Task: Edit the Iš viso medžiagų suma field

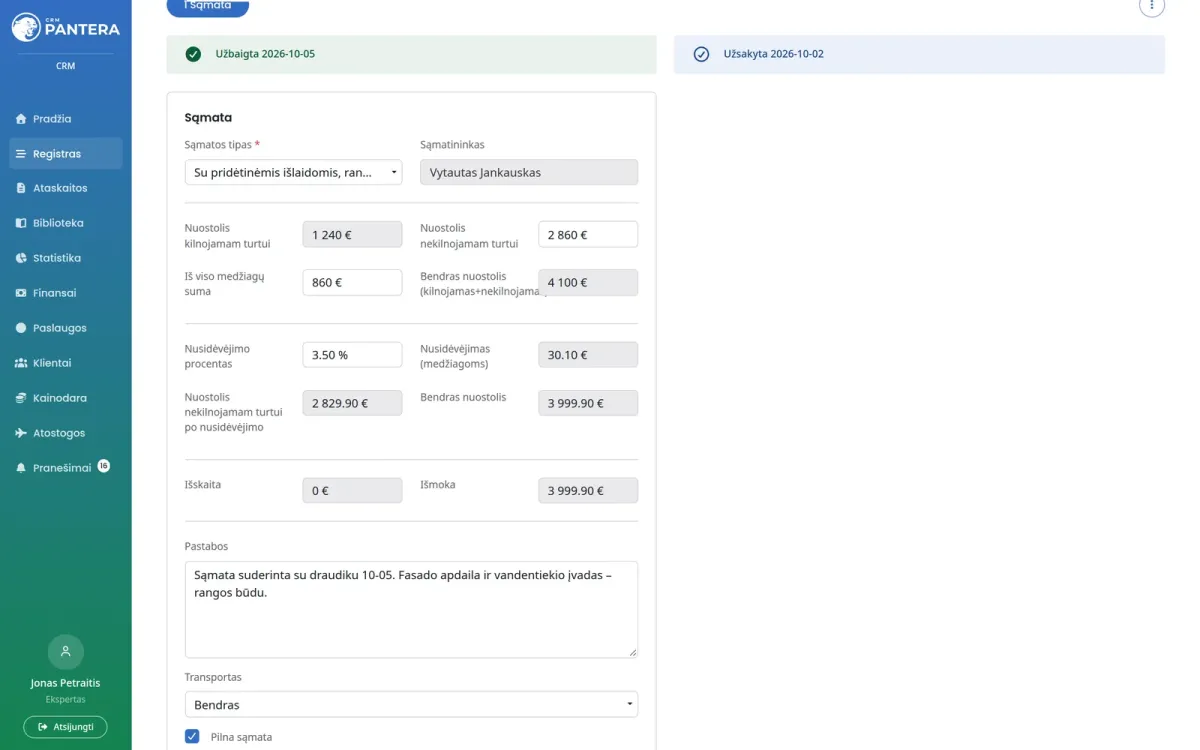Action: [x=352, y=283]
